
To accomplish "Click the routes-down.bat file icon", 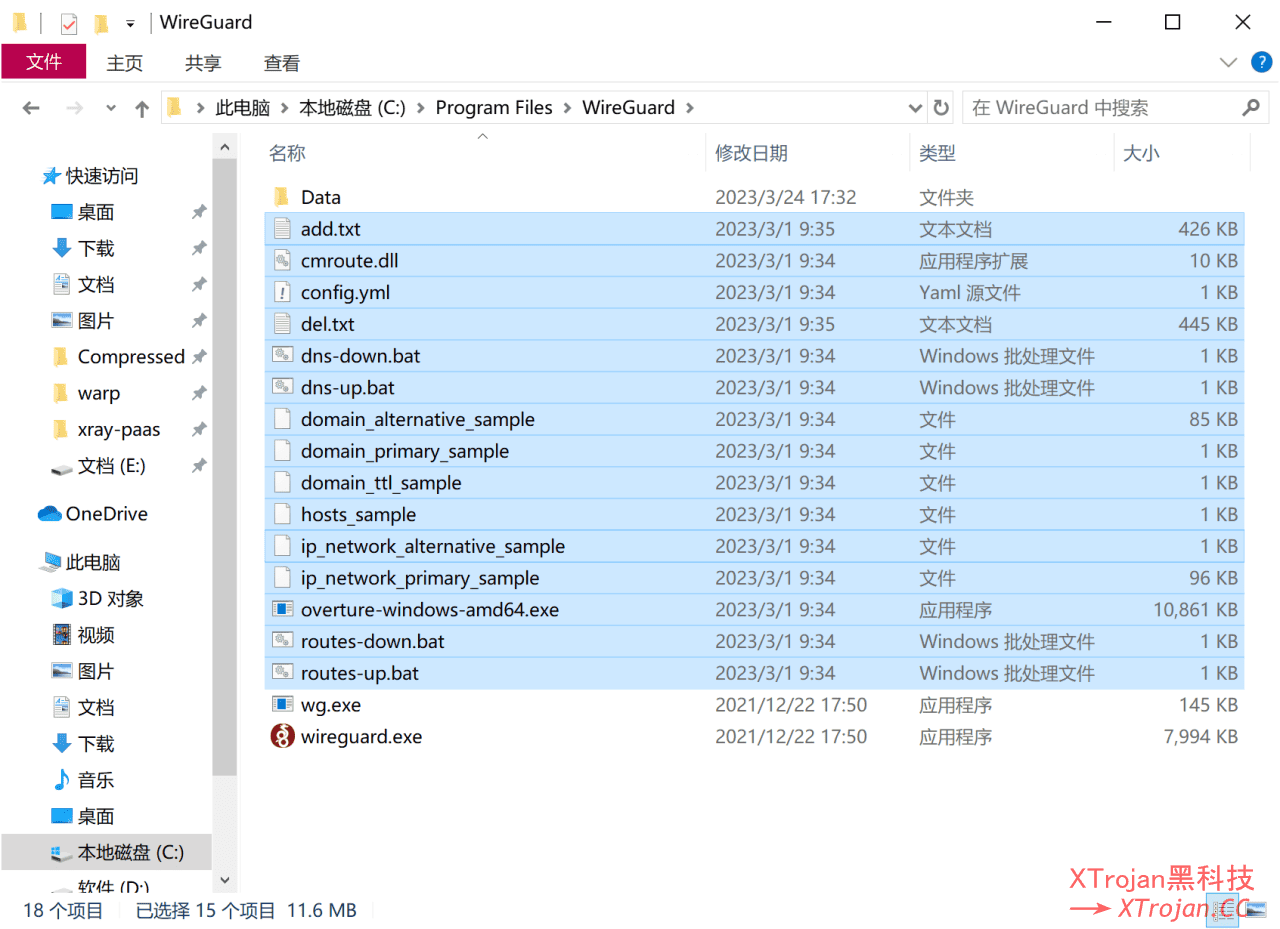I will [x=282, y=641].
